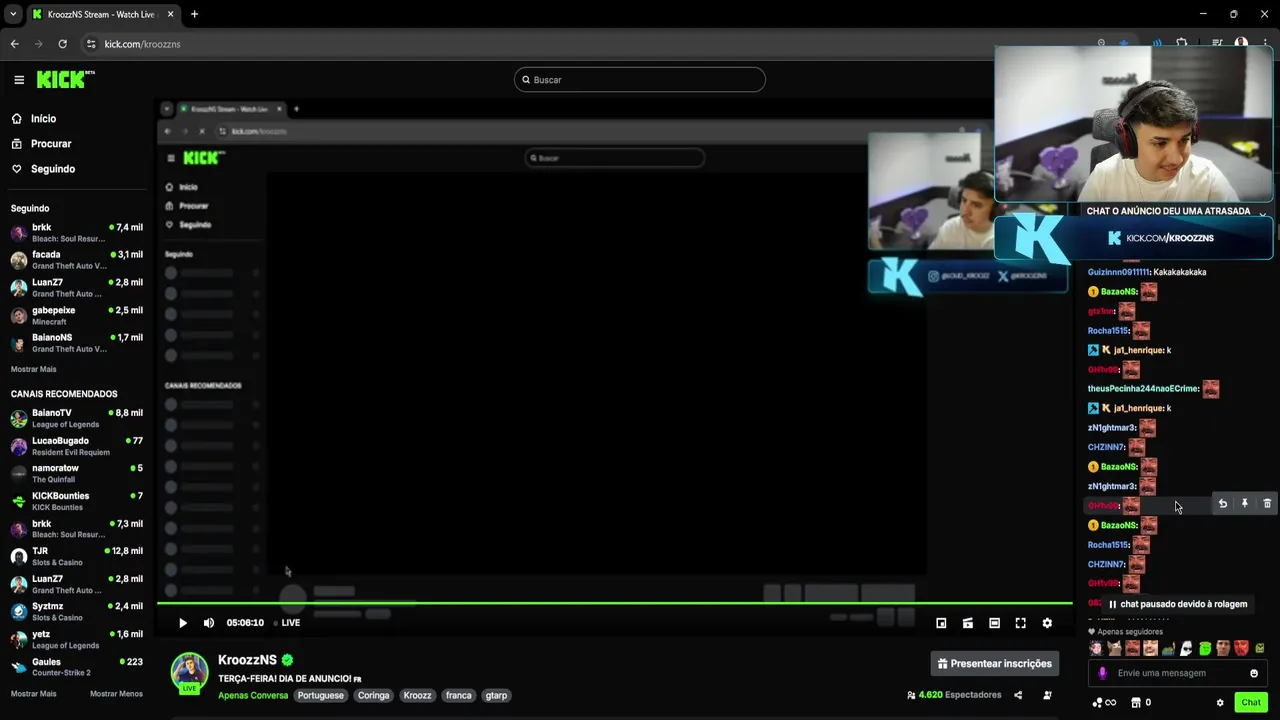
Task: Open Chrome three-dot menu
Action: [x=1265, y=44]
